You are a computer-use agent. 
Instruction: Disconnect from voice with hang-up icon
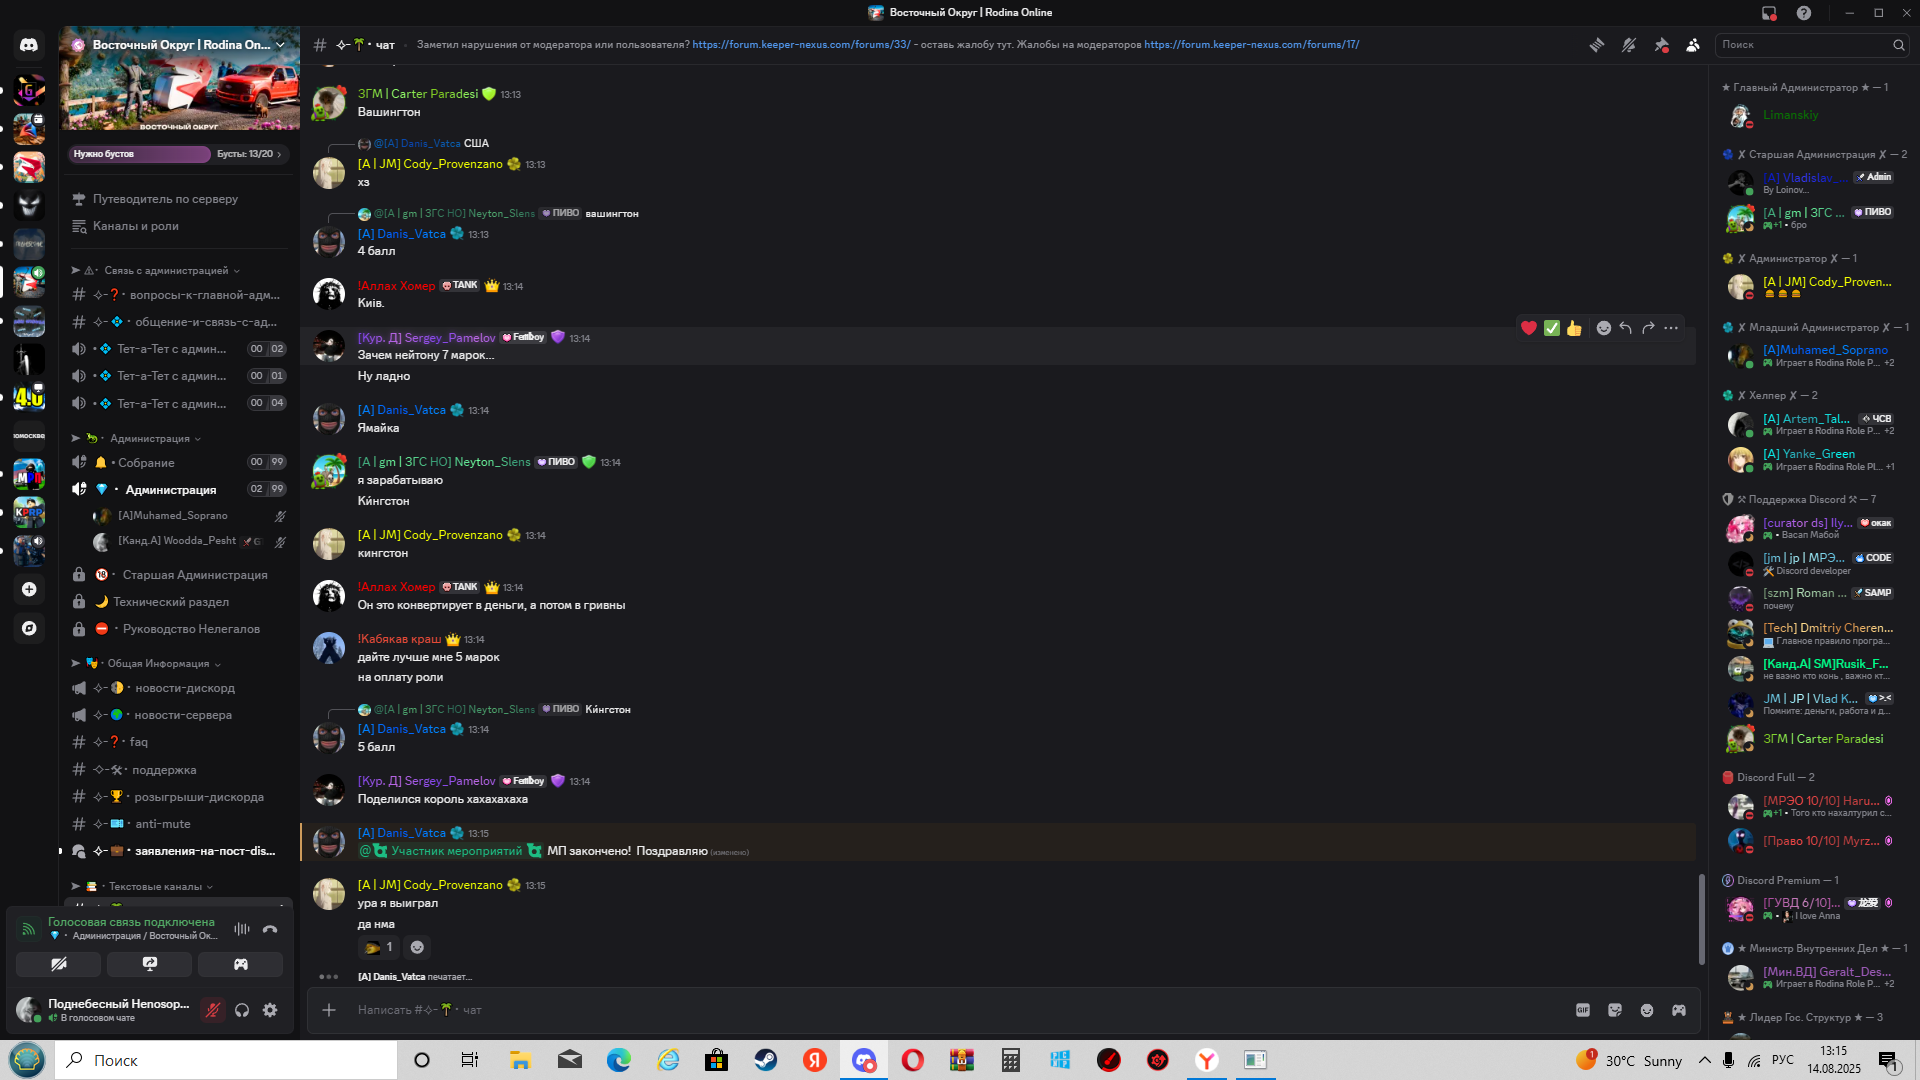pos(270,929)
